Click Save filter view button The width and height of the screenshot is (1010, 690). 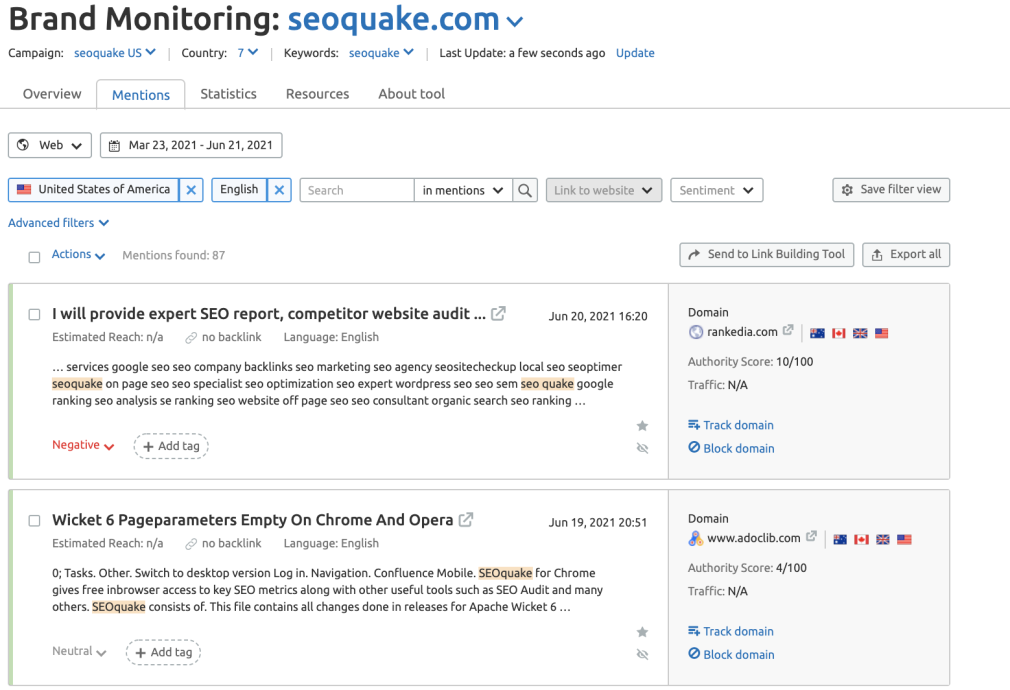click(x=891, y=190)
